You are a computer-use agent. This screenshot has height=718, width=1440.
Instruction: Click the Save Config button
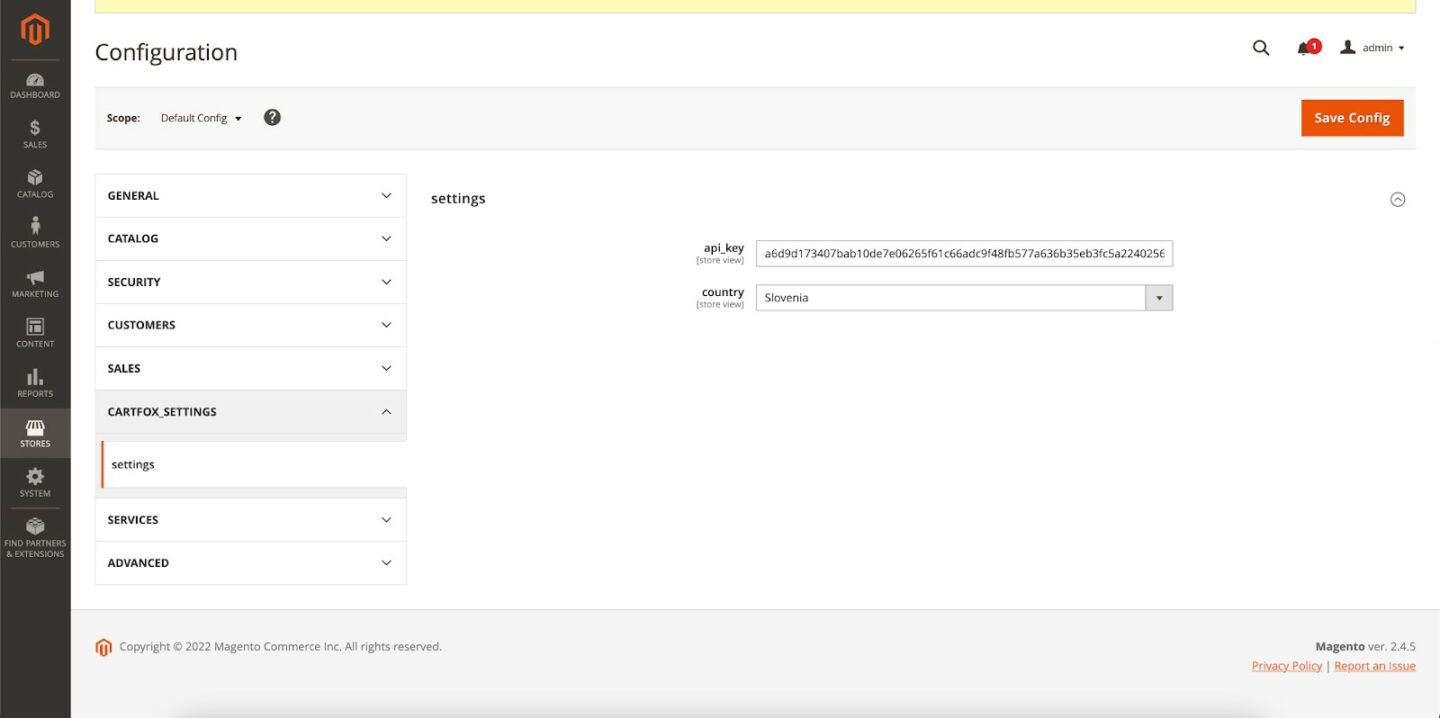point(1352,118)
